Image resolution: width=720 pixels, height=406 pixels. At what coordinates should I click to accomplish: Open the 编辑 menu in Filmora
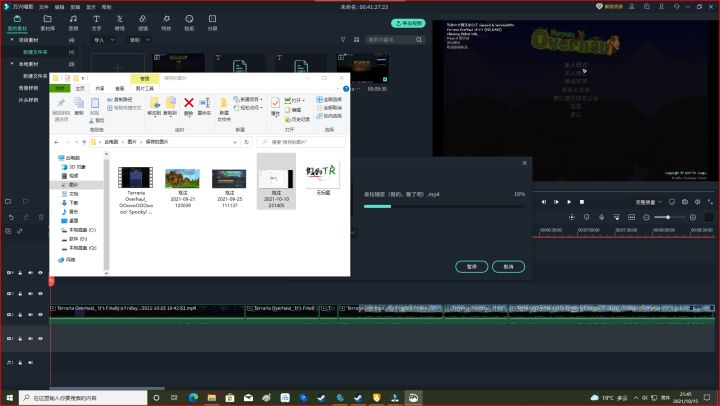59,7
